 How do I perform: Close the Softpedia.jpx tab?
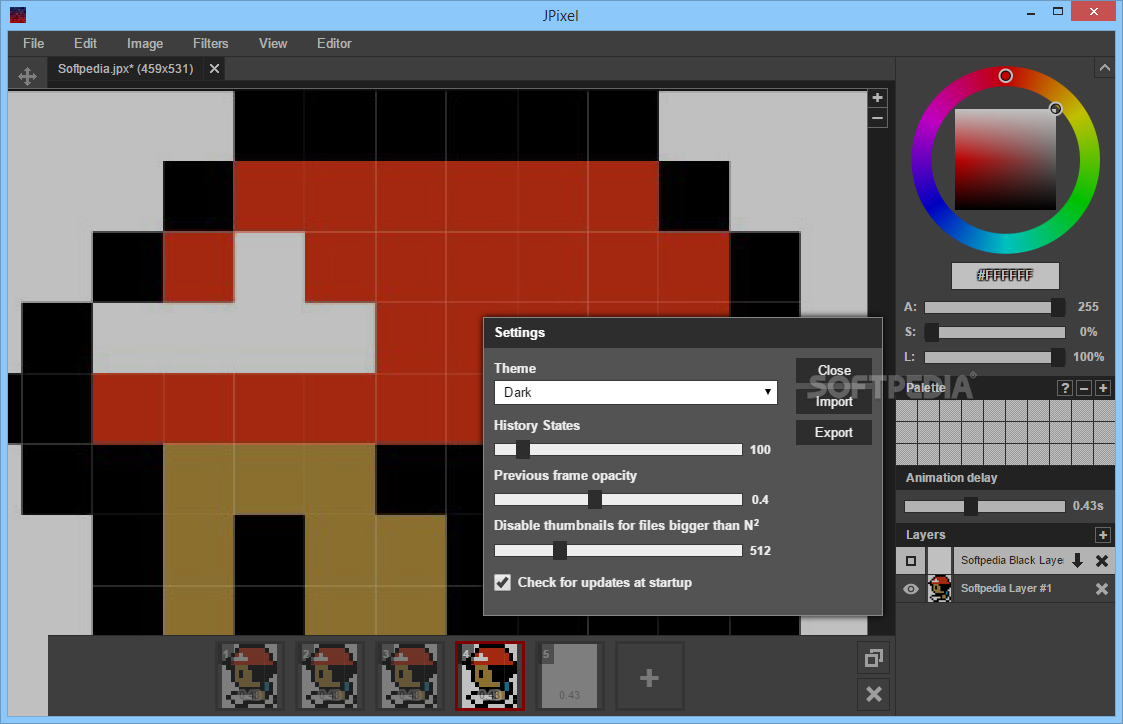(x=214, y=69)
